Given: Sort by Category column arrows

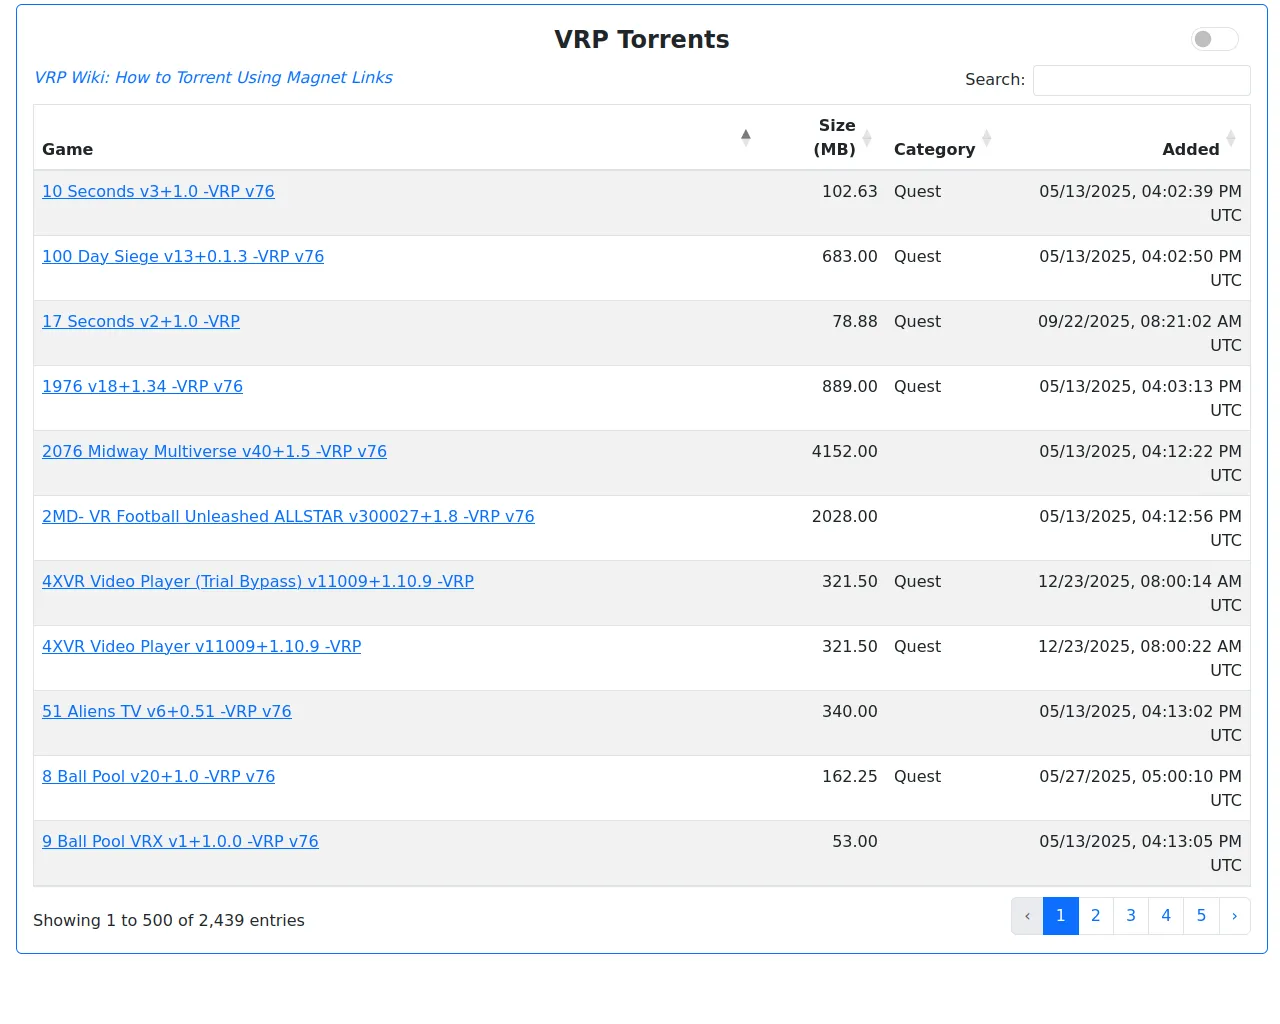Looking at the screenshot, I should pos(986,138).
